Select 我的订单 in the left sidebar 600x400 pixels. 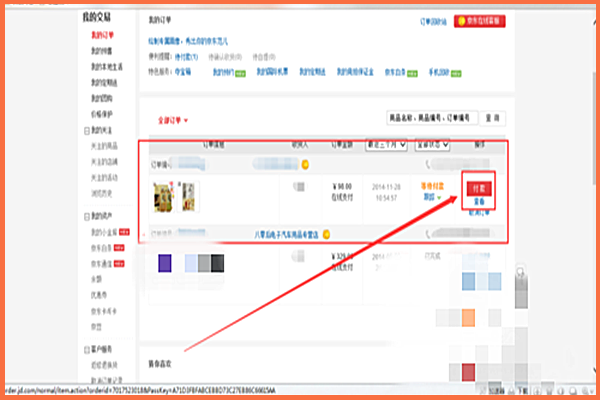pos(102,35)
